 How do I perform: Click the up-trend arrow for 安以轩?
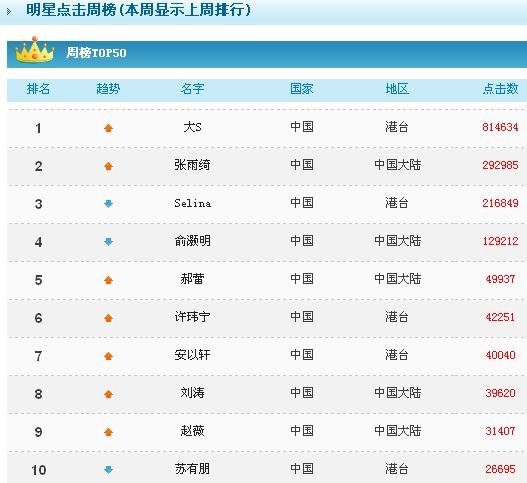tap(108, 356)
